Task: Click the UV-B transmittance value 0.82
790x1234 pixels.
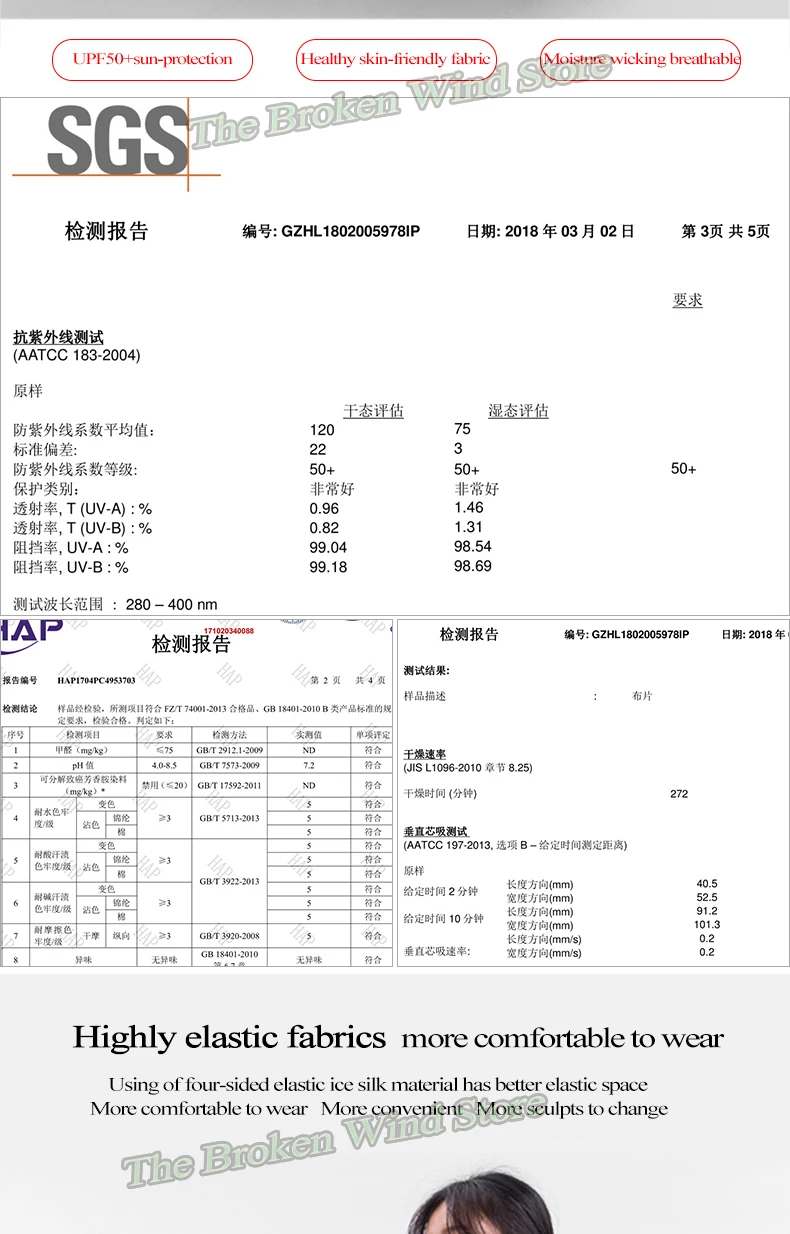Action: click(x=324, y=528)
